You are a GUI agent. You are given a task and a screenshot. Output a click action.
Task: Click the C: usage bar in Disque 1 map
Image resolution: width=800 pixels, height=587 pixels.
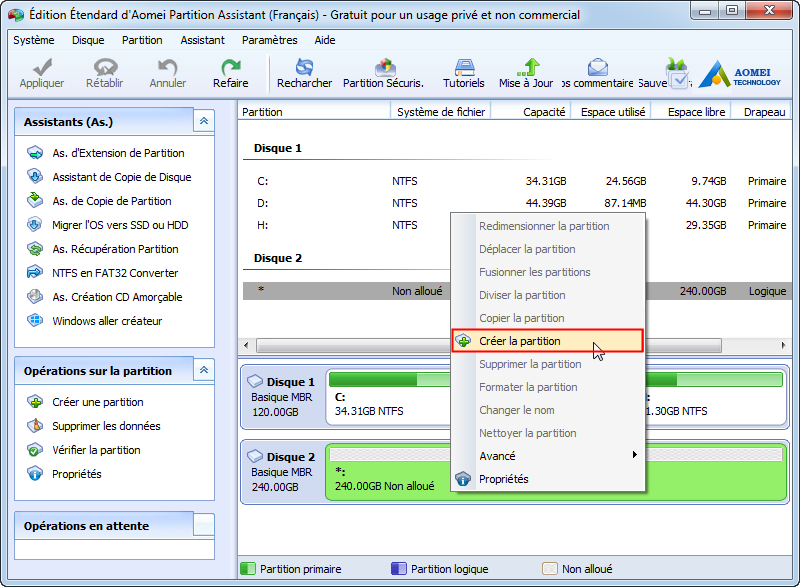[390, 379]
